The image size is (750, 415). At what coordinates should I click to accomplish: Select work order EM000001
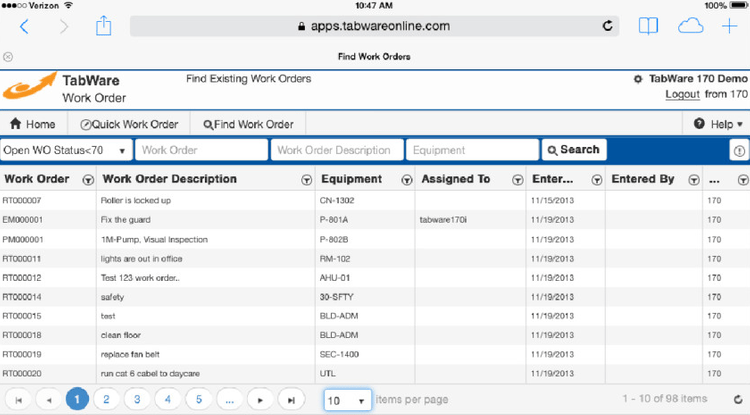pyautogui.click(x=22, y=220)
